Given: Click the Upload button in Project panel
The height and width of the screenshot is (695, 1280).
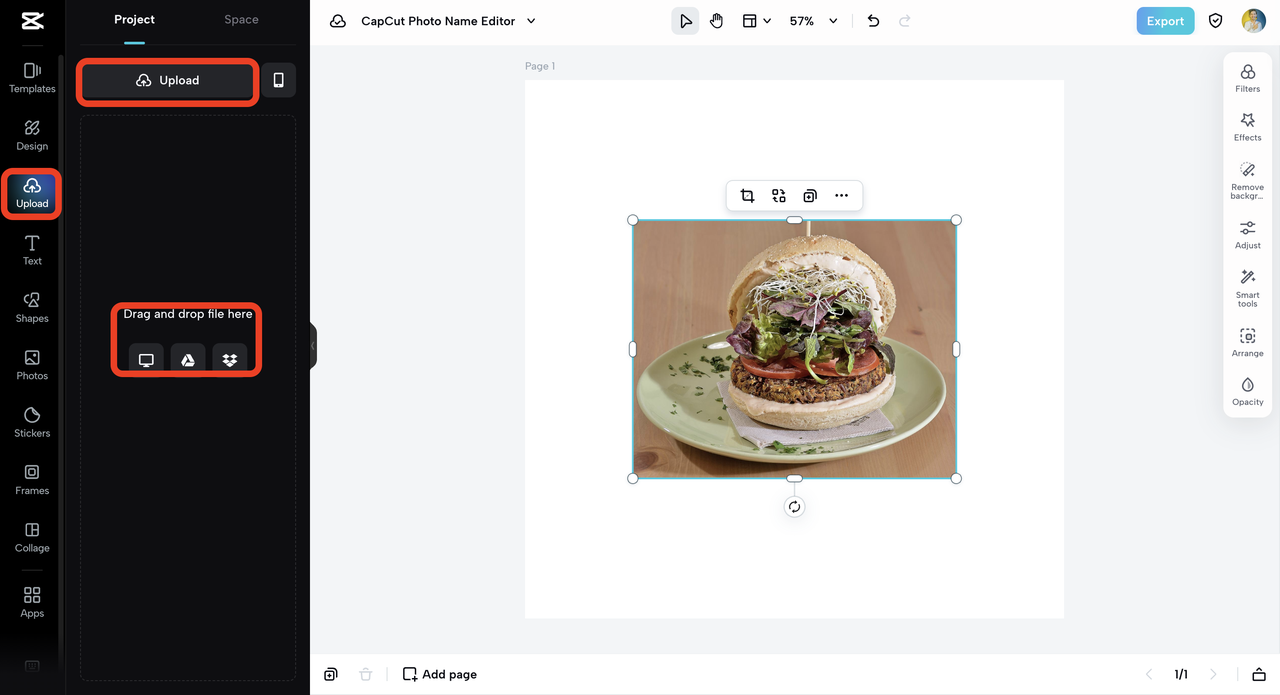Looking at the screenshot, I should 168,80.
